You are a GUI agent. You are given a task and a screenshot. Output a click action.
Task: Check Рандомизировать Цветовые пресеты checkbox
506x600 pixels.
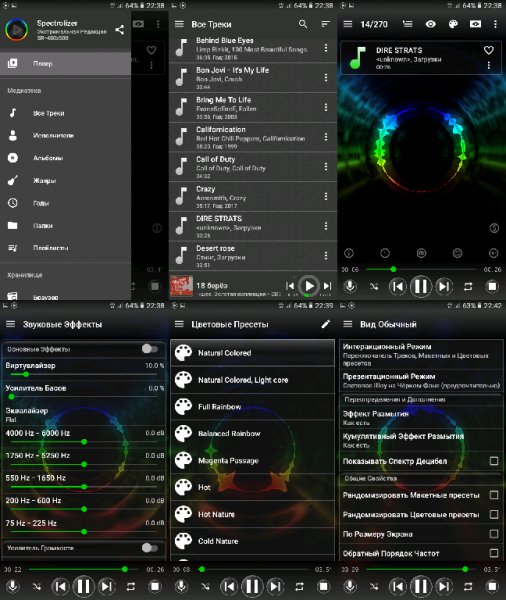coord(494,514)
